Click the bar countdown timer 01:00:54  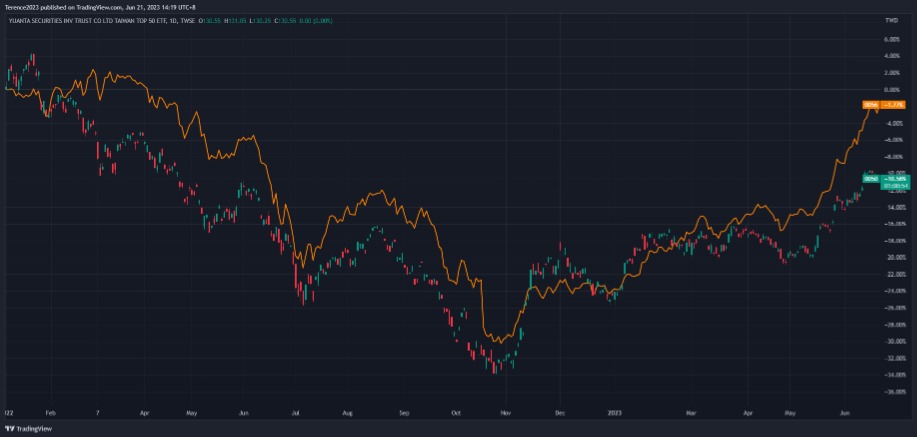894,186
